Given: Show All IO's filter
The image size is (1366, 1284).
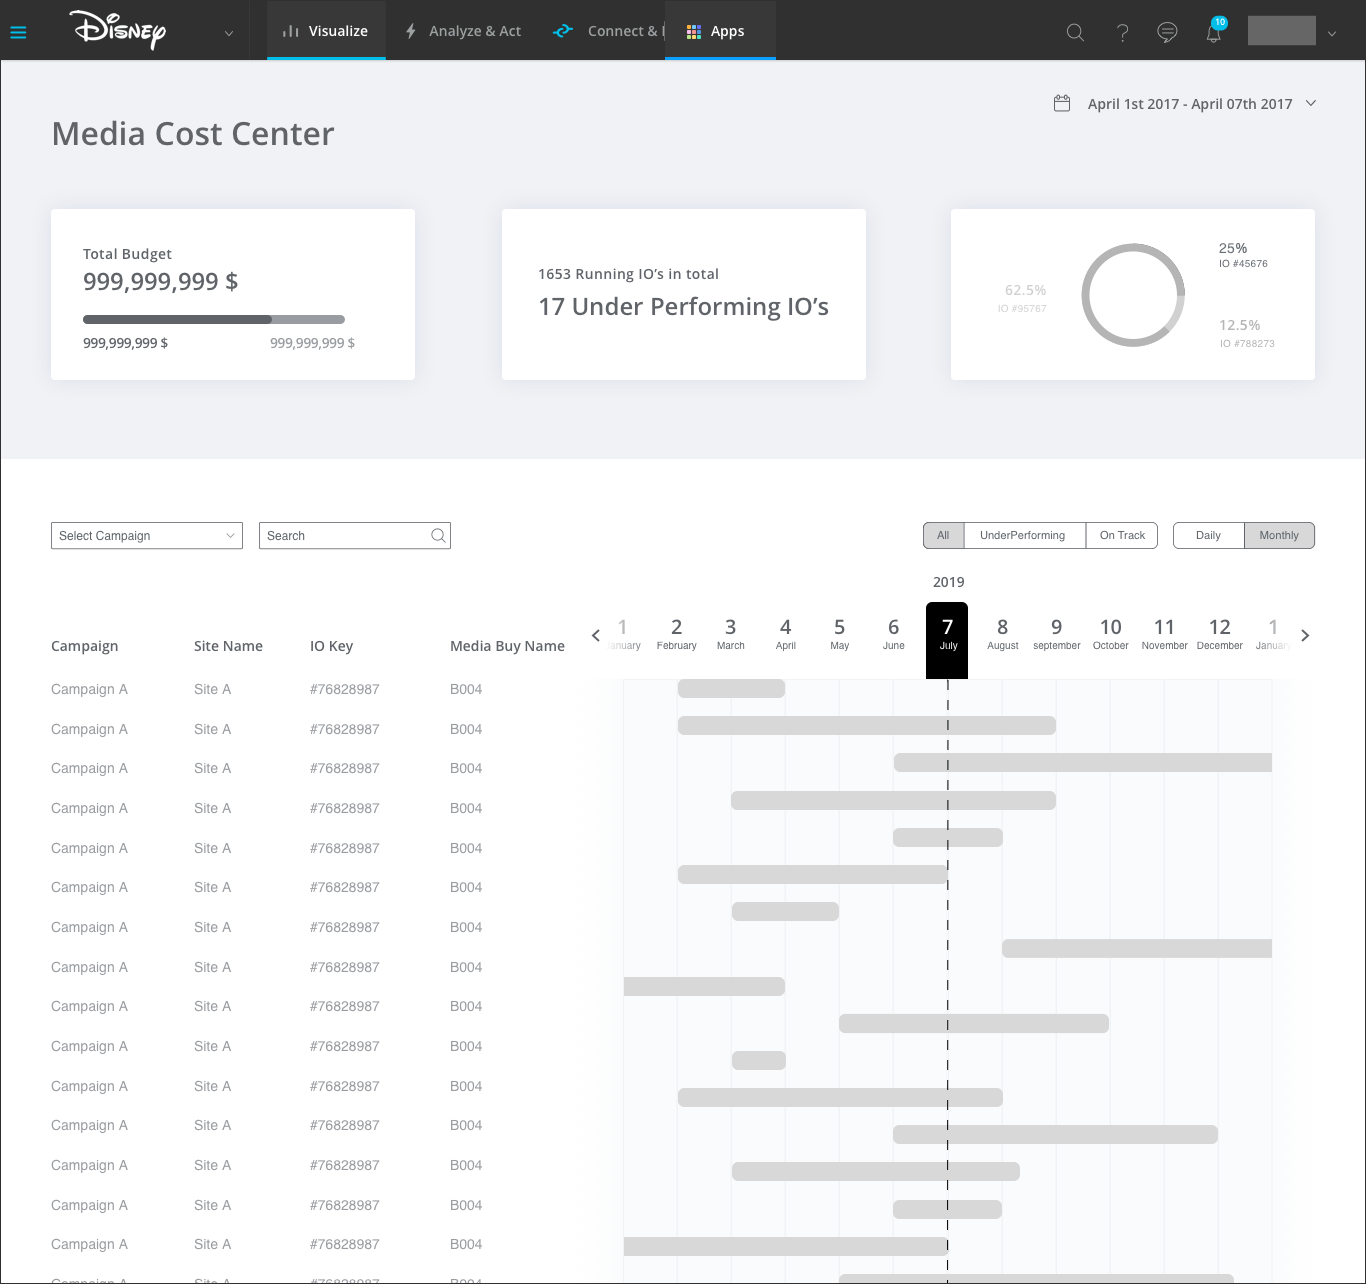Looking at the screenshot, I should (943, 536).
